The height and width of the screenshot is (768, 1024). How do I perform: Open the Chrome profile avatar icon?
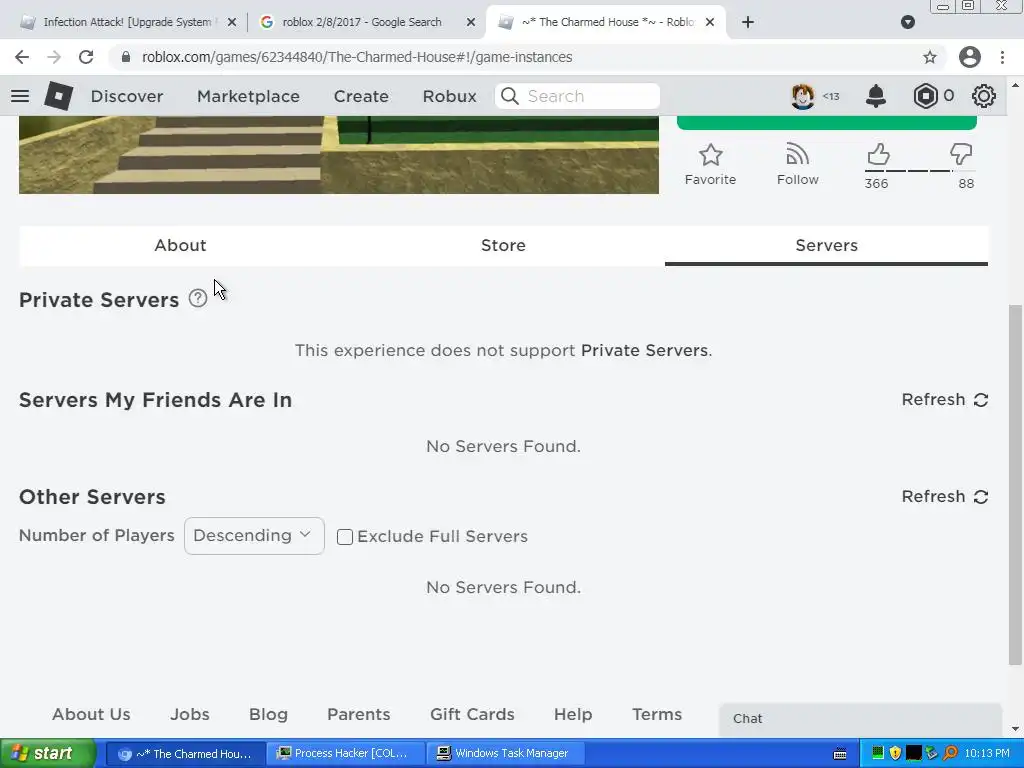point(970,57)
